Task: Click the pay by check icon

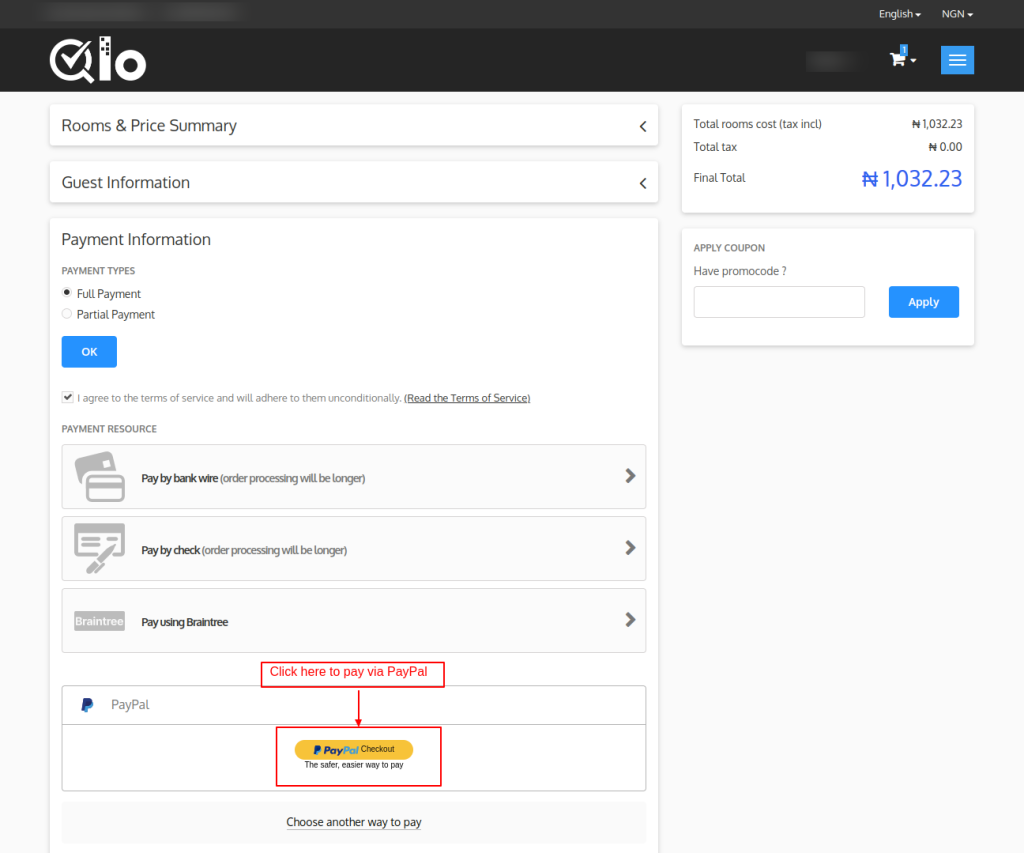Action: (x=100, y=548)
